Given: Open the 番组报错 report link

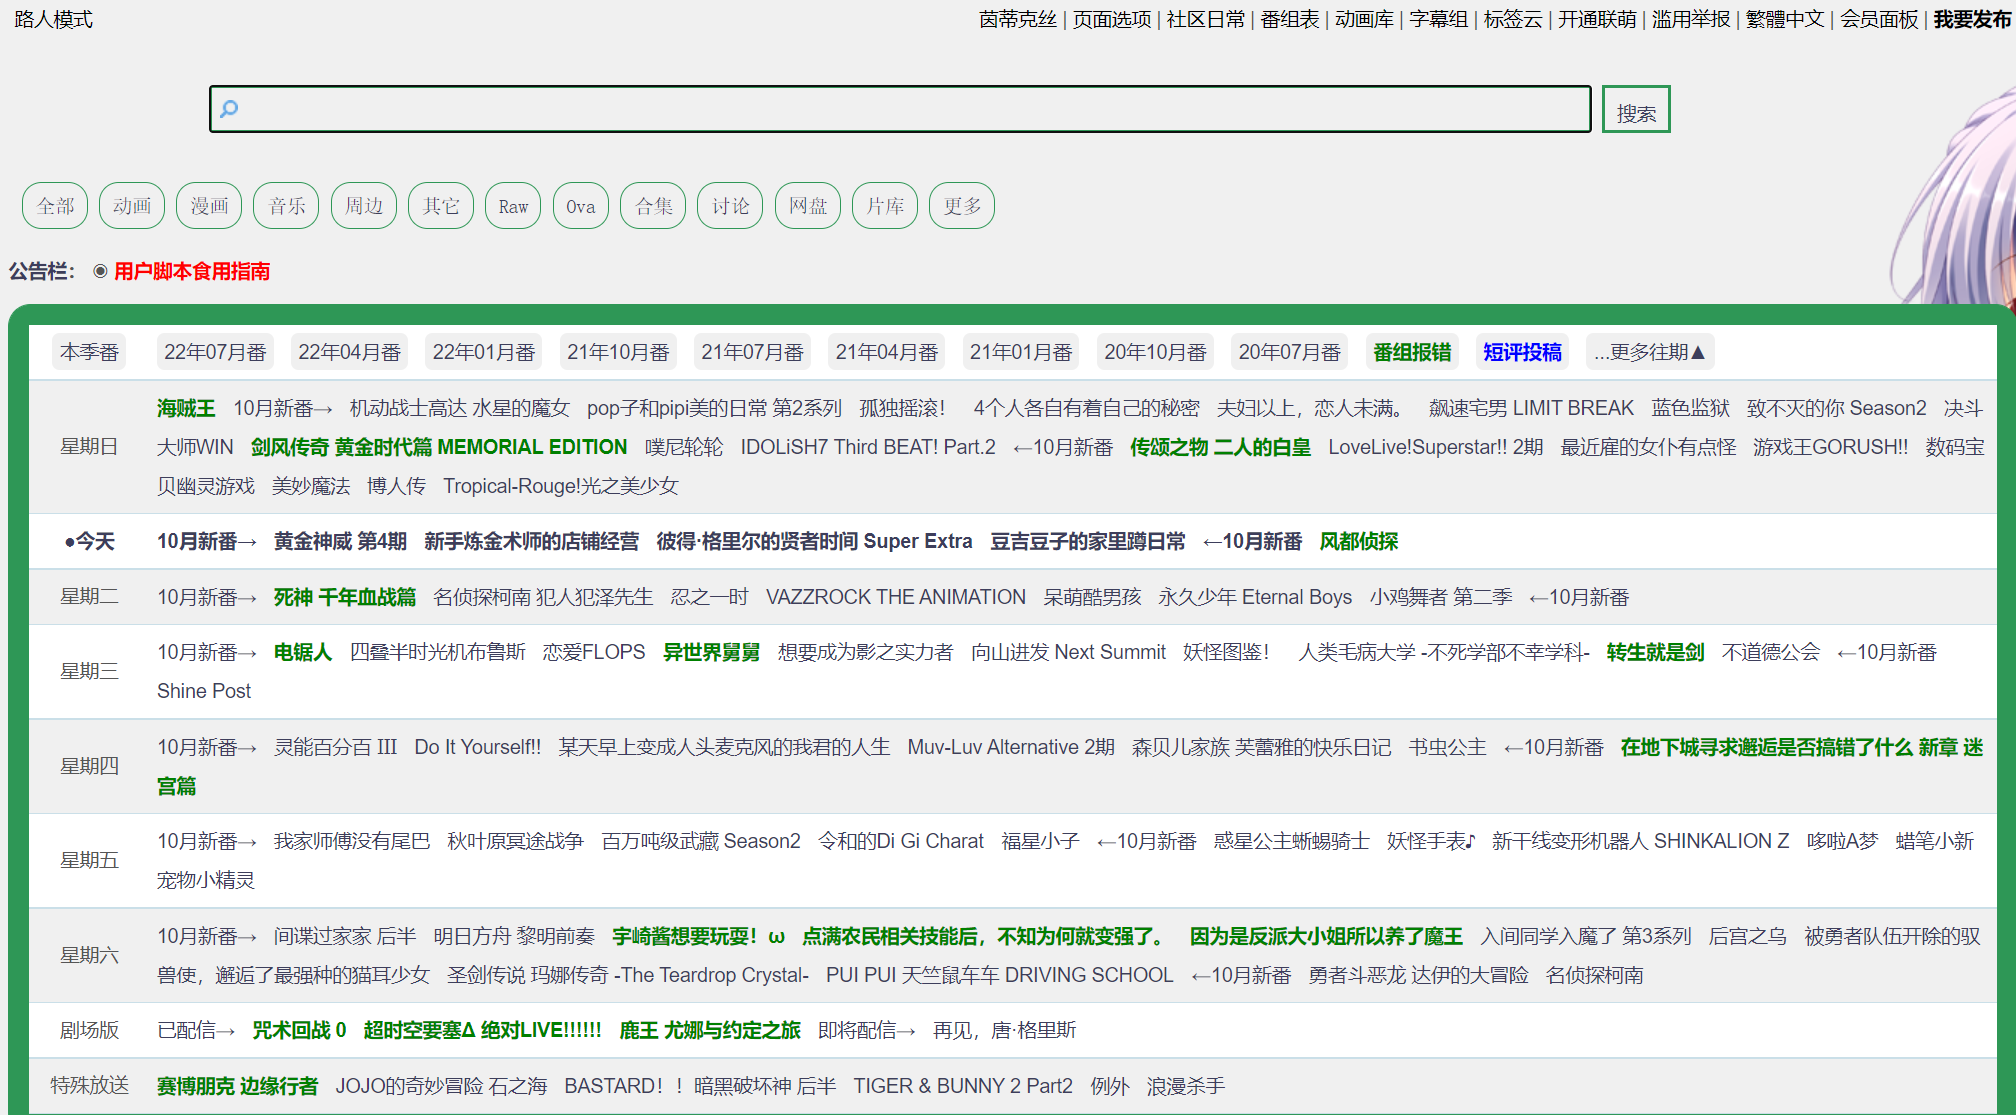Looking at the screenshot, I should 1411,352.
